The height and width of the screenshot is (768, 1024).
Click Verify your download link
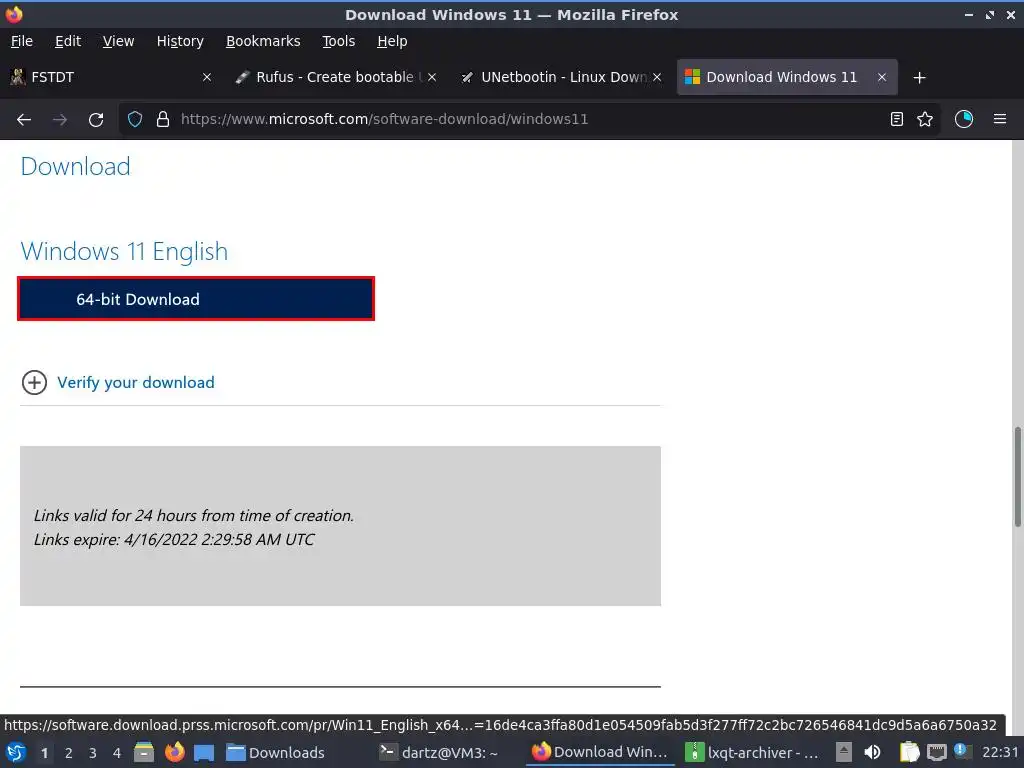point(136,383)
